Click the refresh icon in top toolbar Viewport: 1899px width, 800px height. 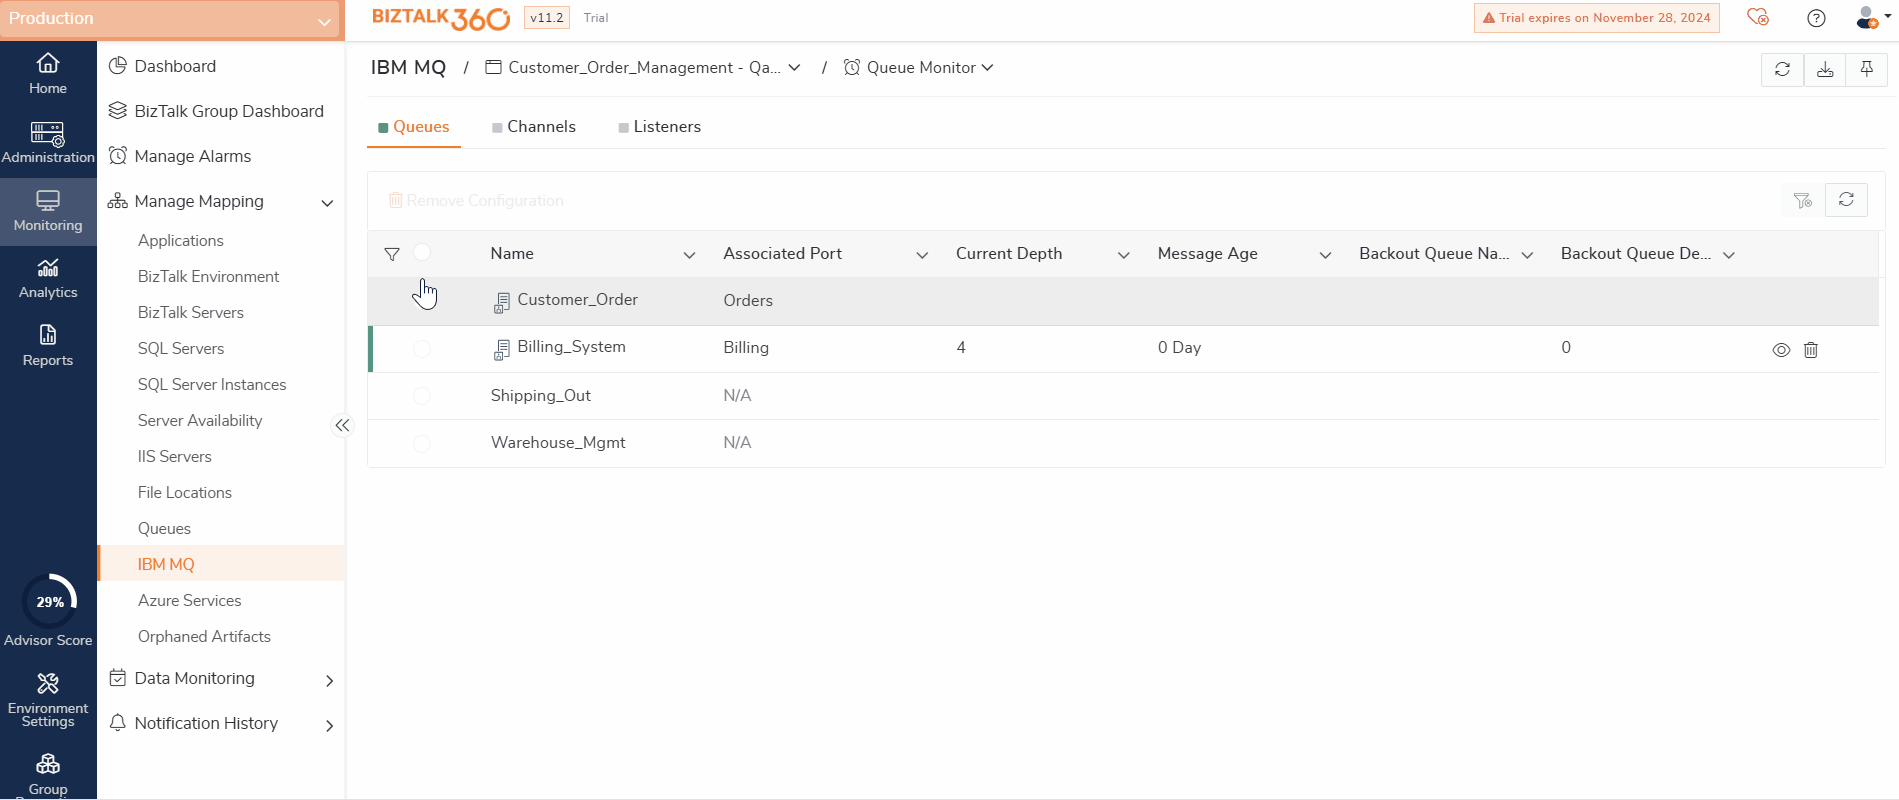[x=1782, y=69]
